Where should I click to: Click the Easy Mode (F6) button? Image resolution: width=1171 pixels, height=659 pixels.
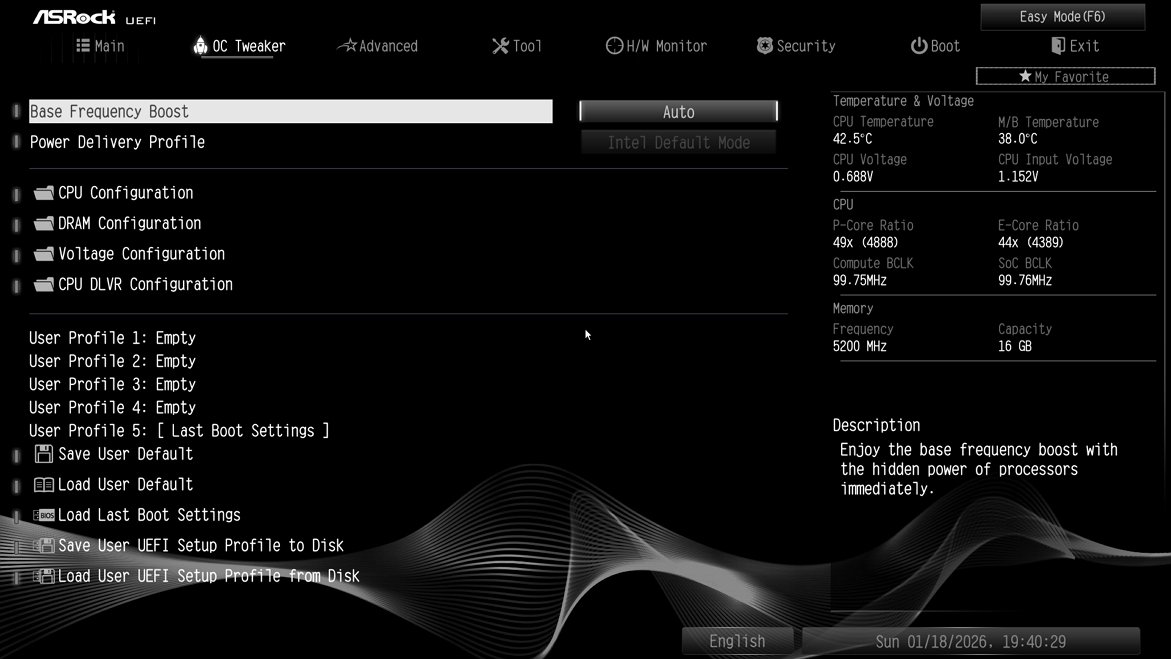[1061, 16]
